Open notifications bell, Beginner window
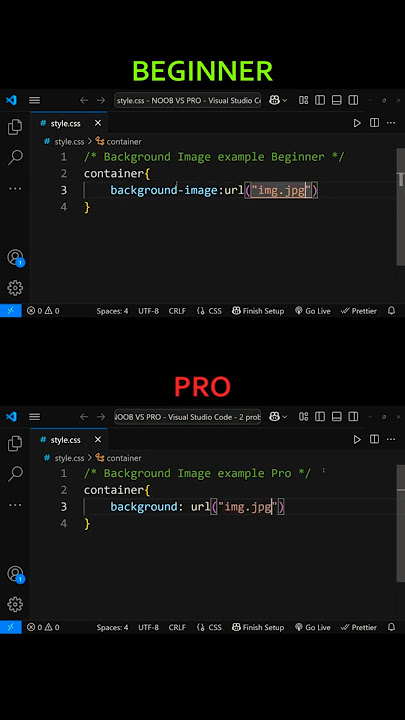405x720 pixels. coord(391,311)
